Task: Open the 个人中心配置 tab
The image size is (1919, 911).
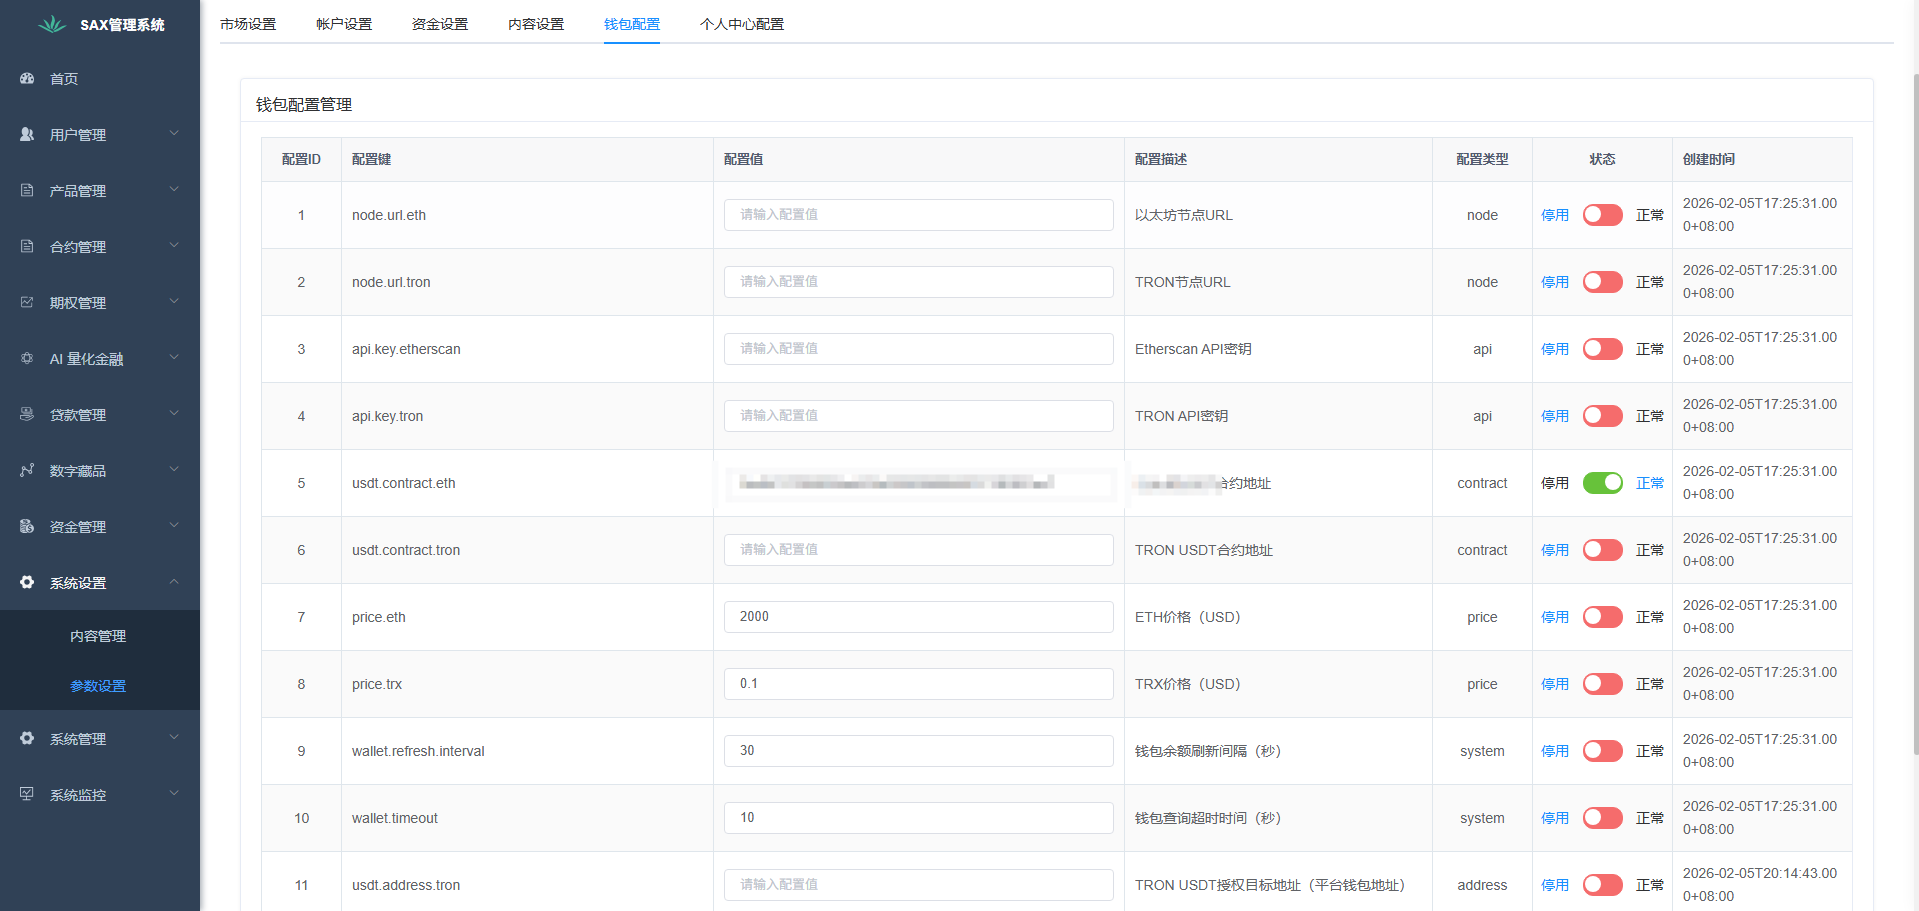Action: (x=741, y=24)
